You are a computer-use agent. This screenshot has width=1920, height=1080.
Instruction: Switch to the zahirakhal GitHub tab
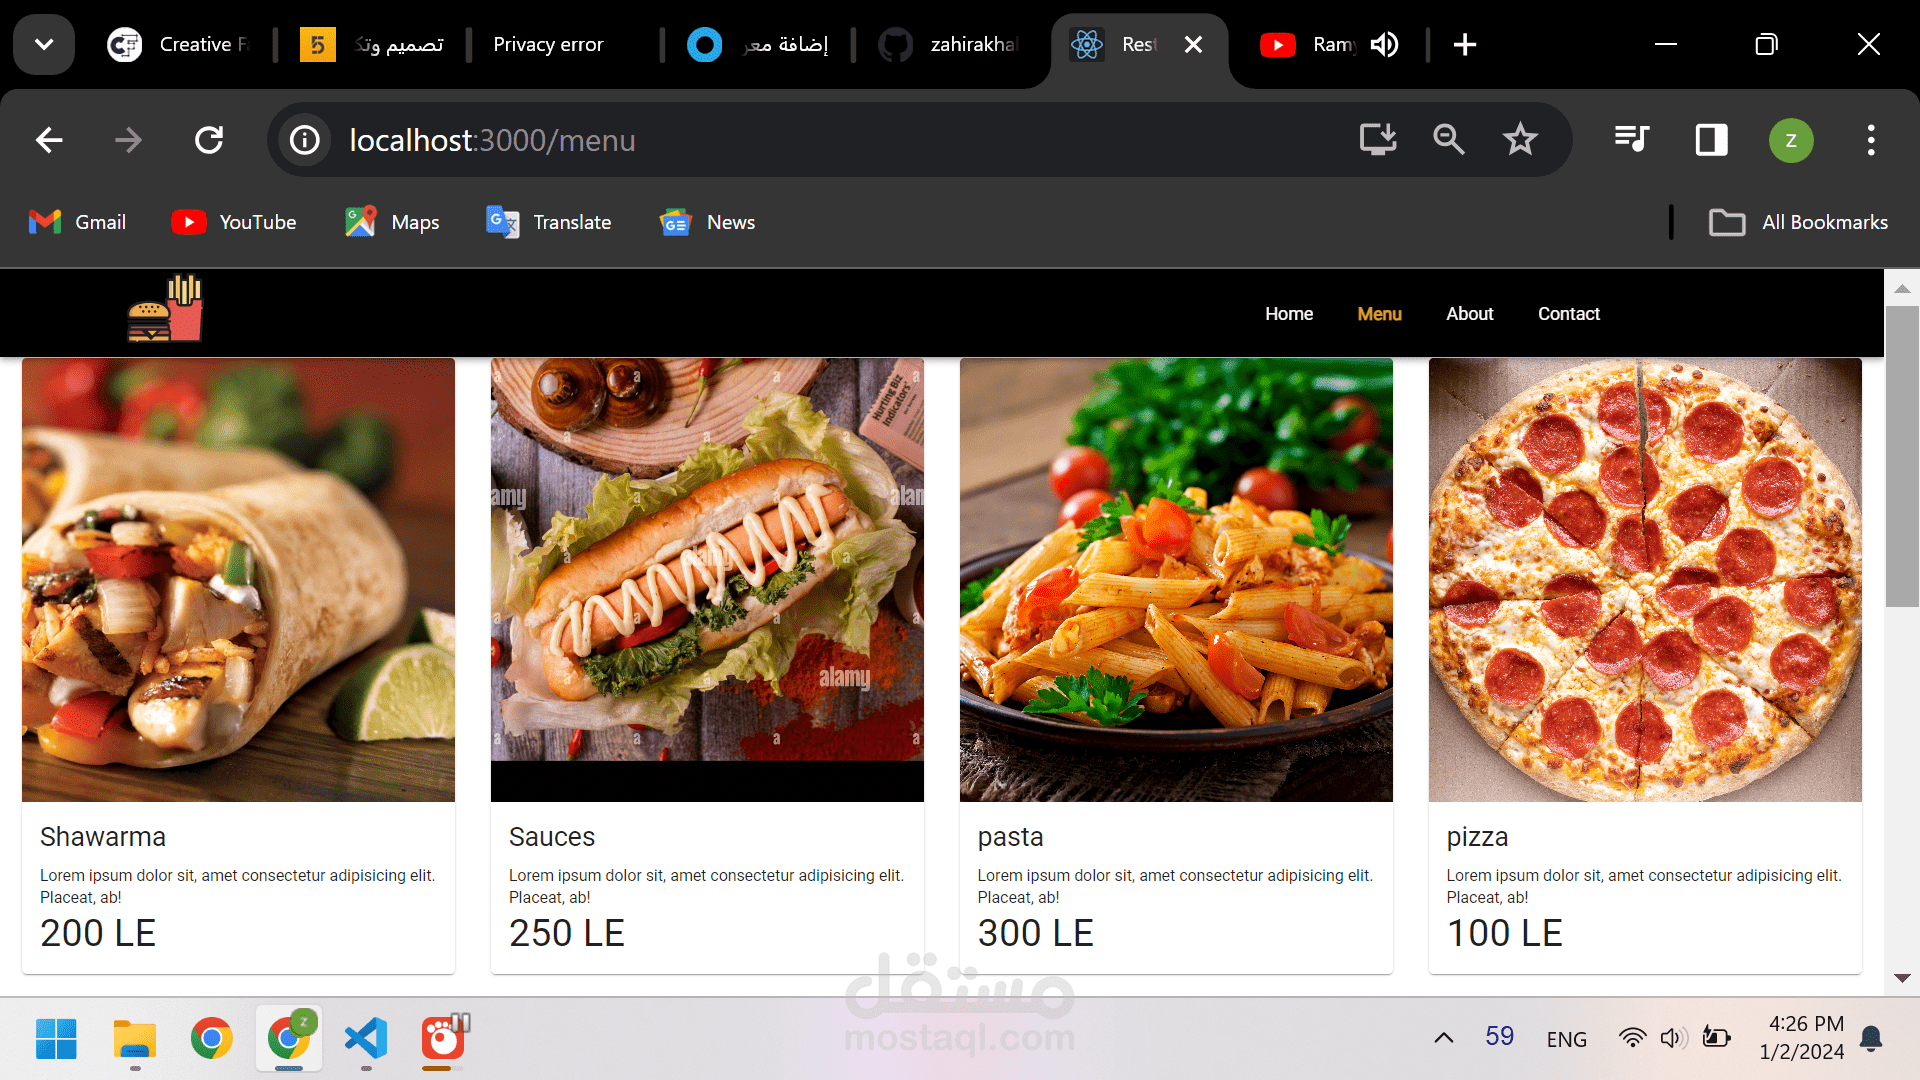tap(950, 45)
